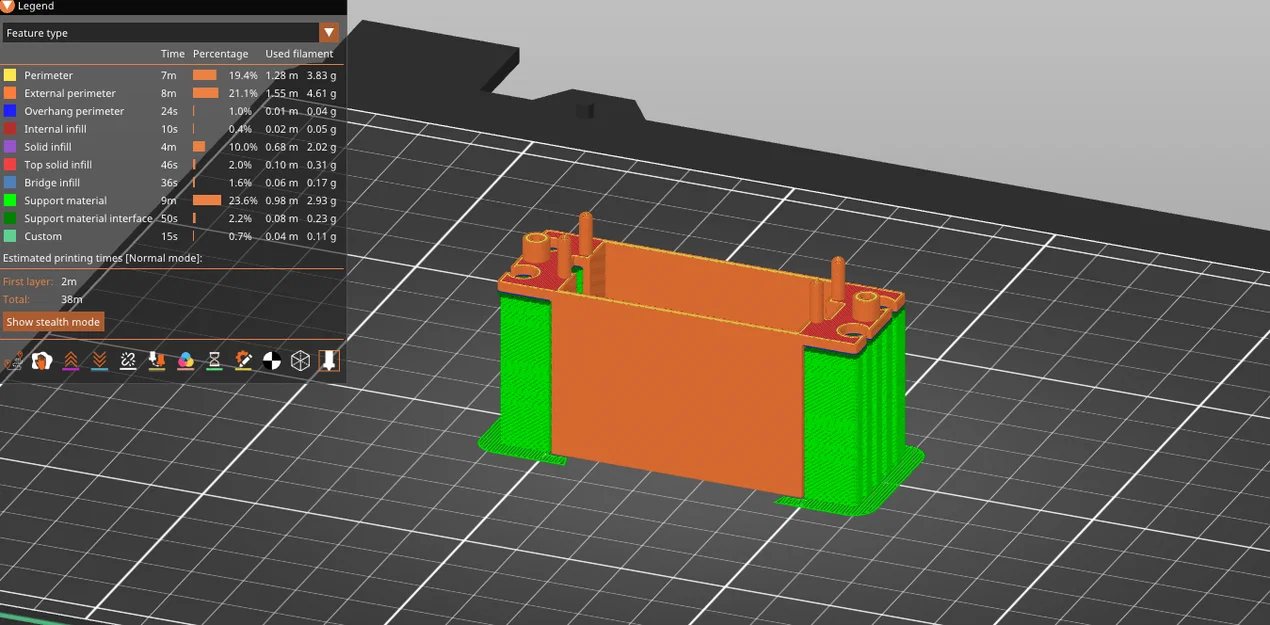Click the Used filament column header
The image size is (1270, 625).
(x=299, y=54)
